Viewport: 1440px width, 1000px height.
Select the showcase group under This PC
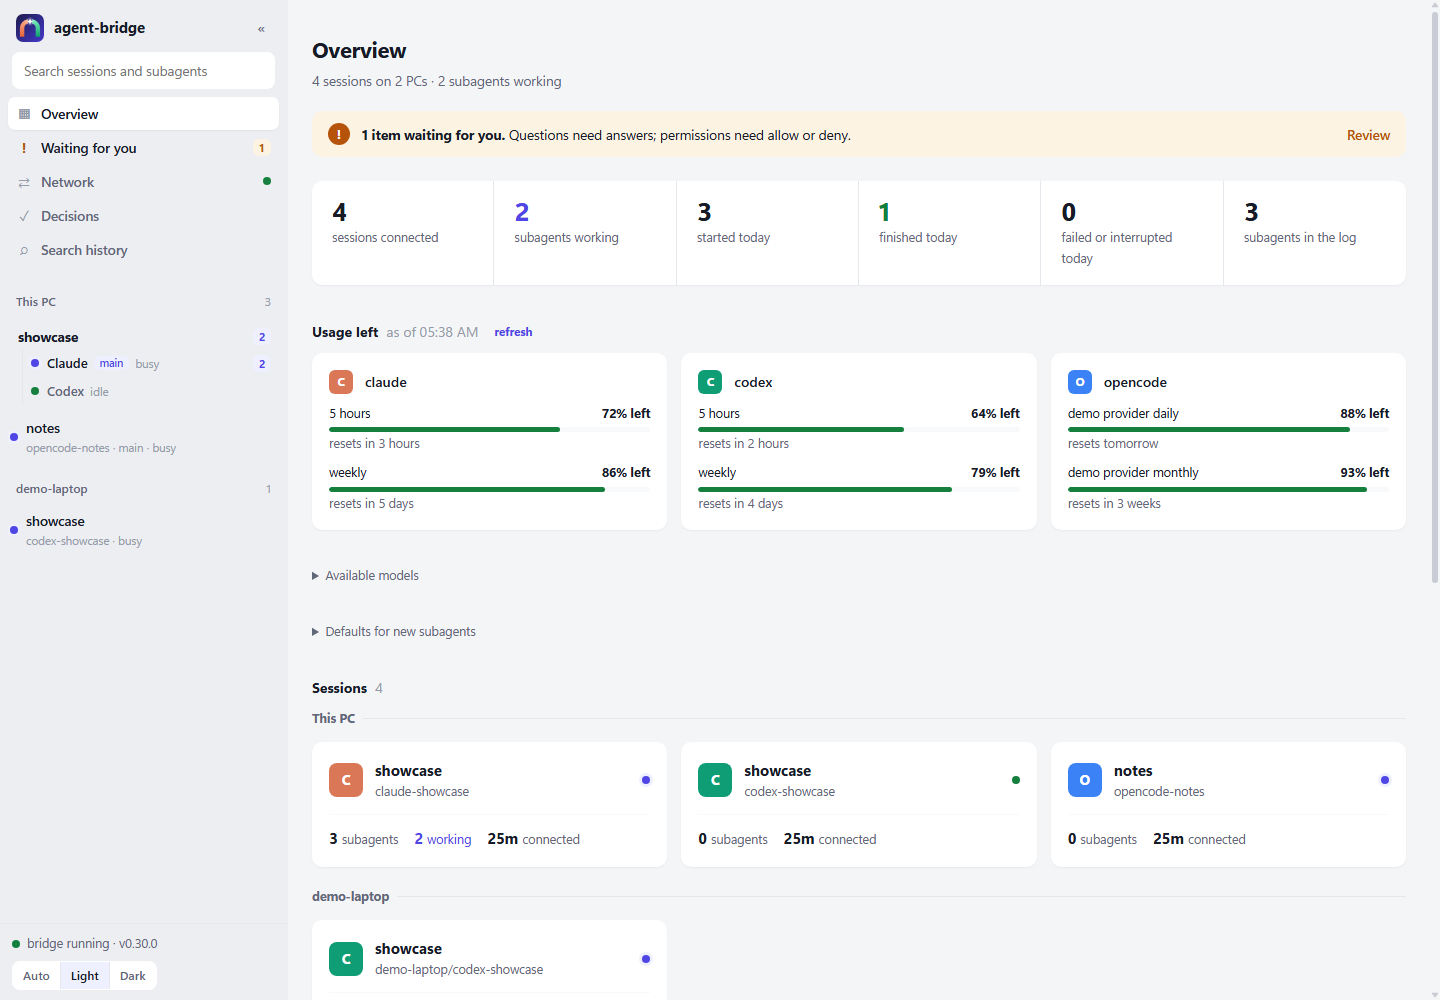pos(143,337)
